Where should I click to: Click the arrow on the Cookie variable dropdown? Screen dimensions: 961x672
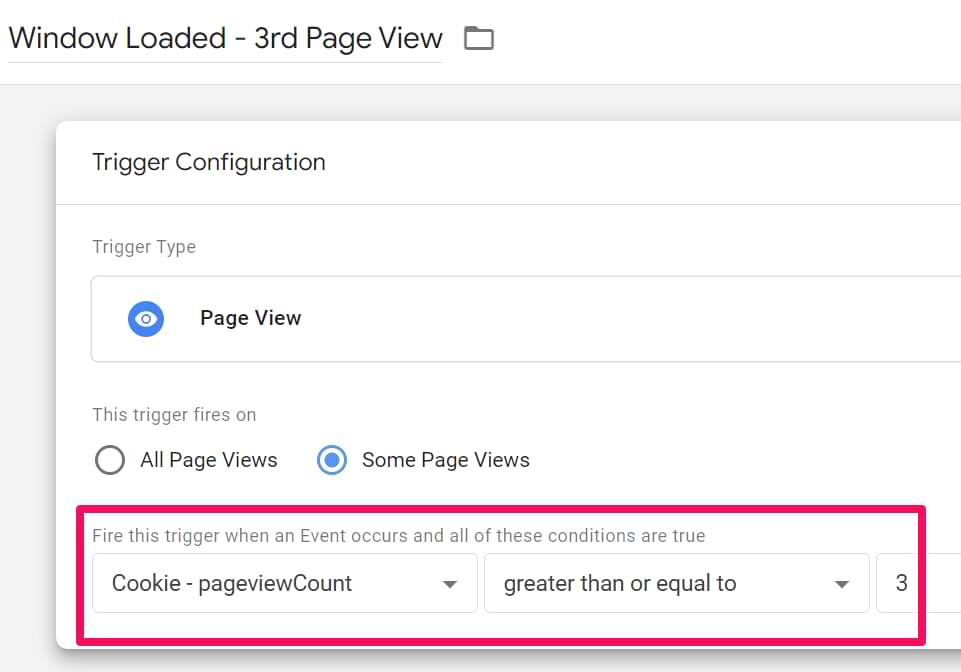point(450,584)
